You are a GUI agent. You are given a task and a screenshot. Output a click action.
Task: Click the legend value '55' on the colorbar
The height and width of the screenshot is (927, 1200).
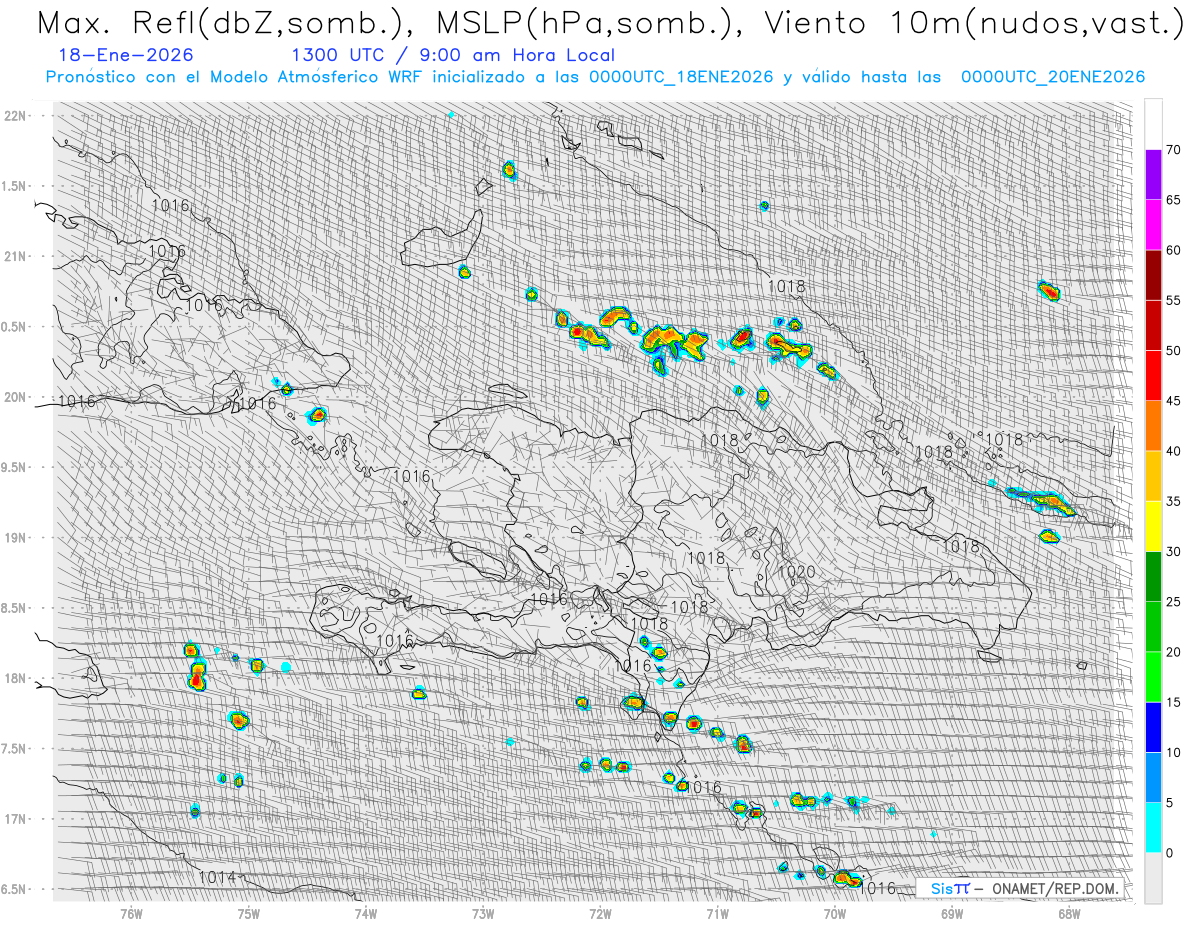pyautogui.click(x=1174, y=301)
